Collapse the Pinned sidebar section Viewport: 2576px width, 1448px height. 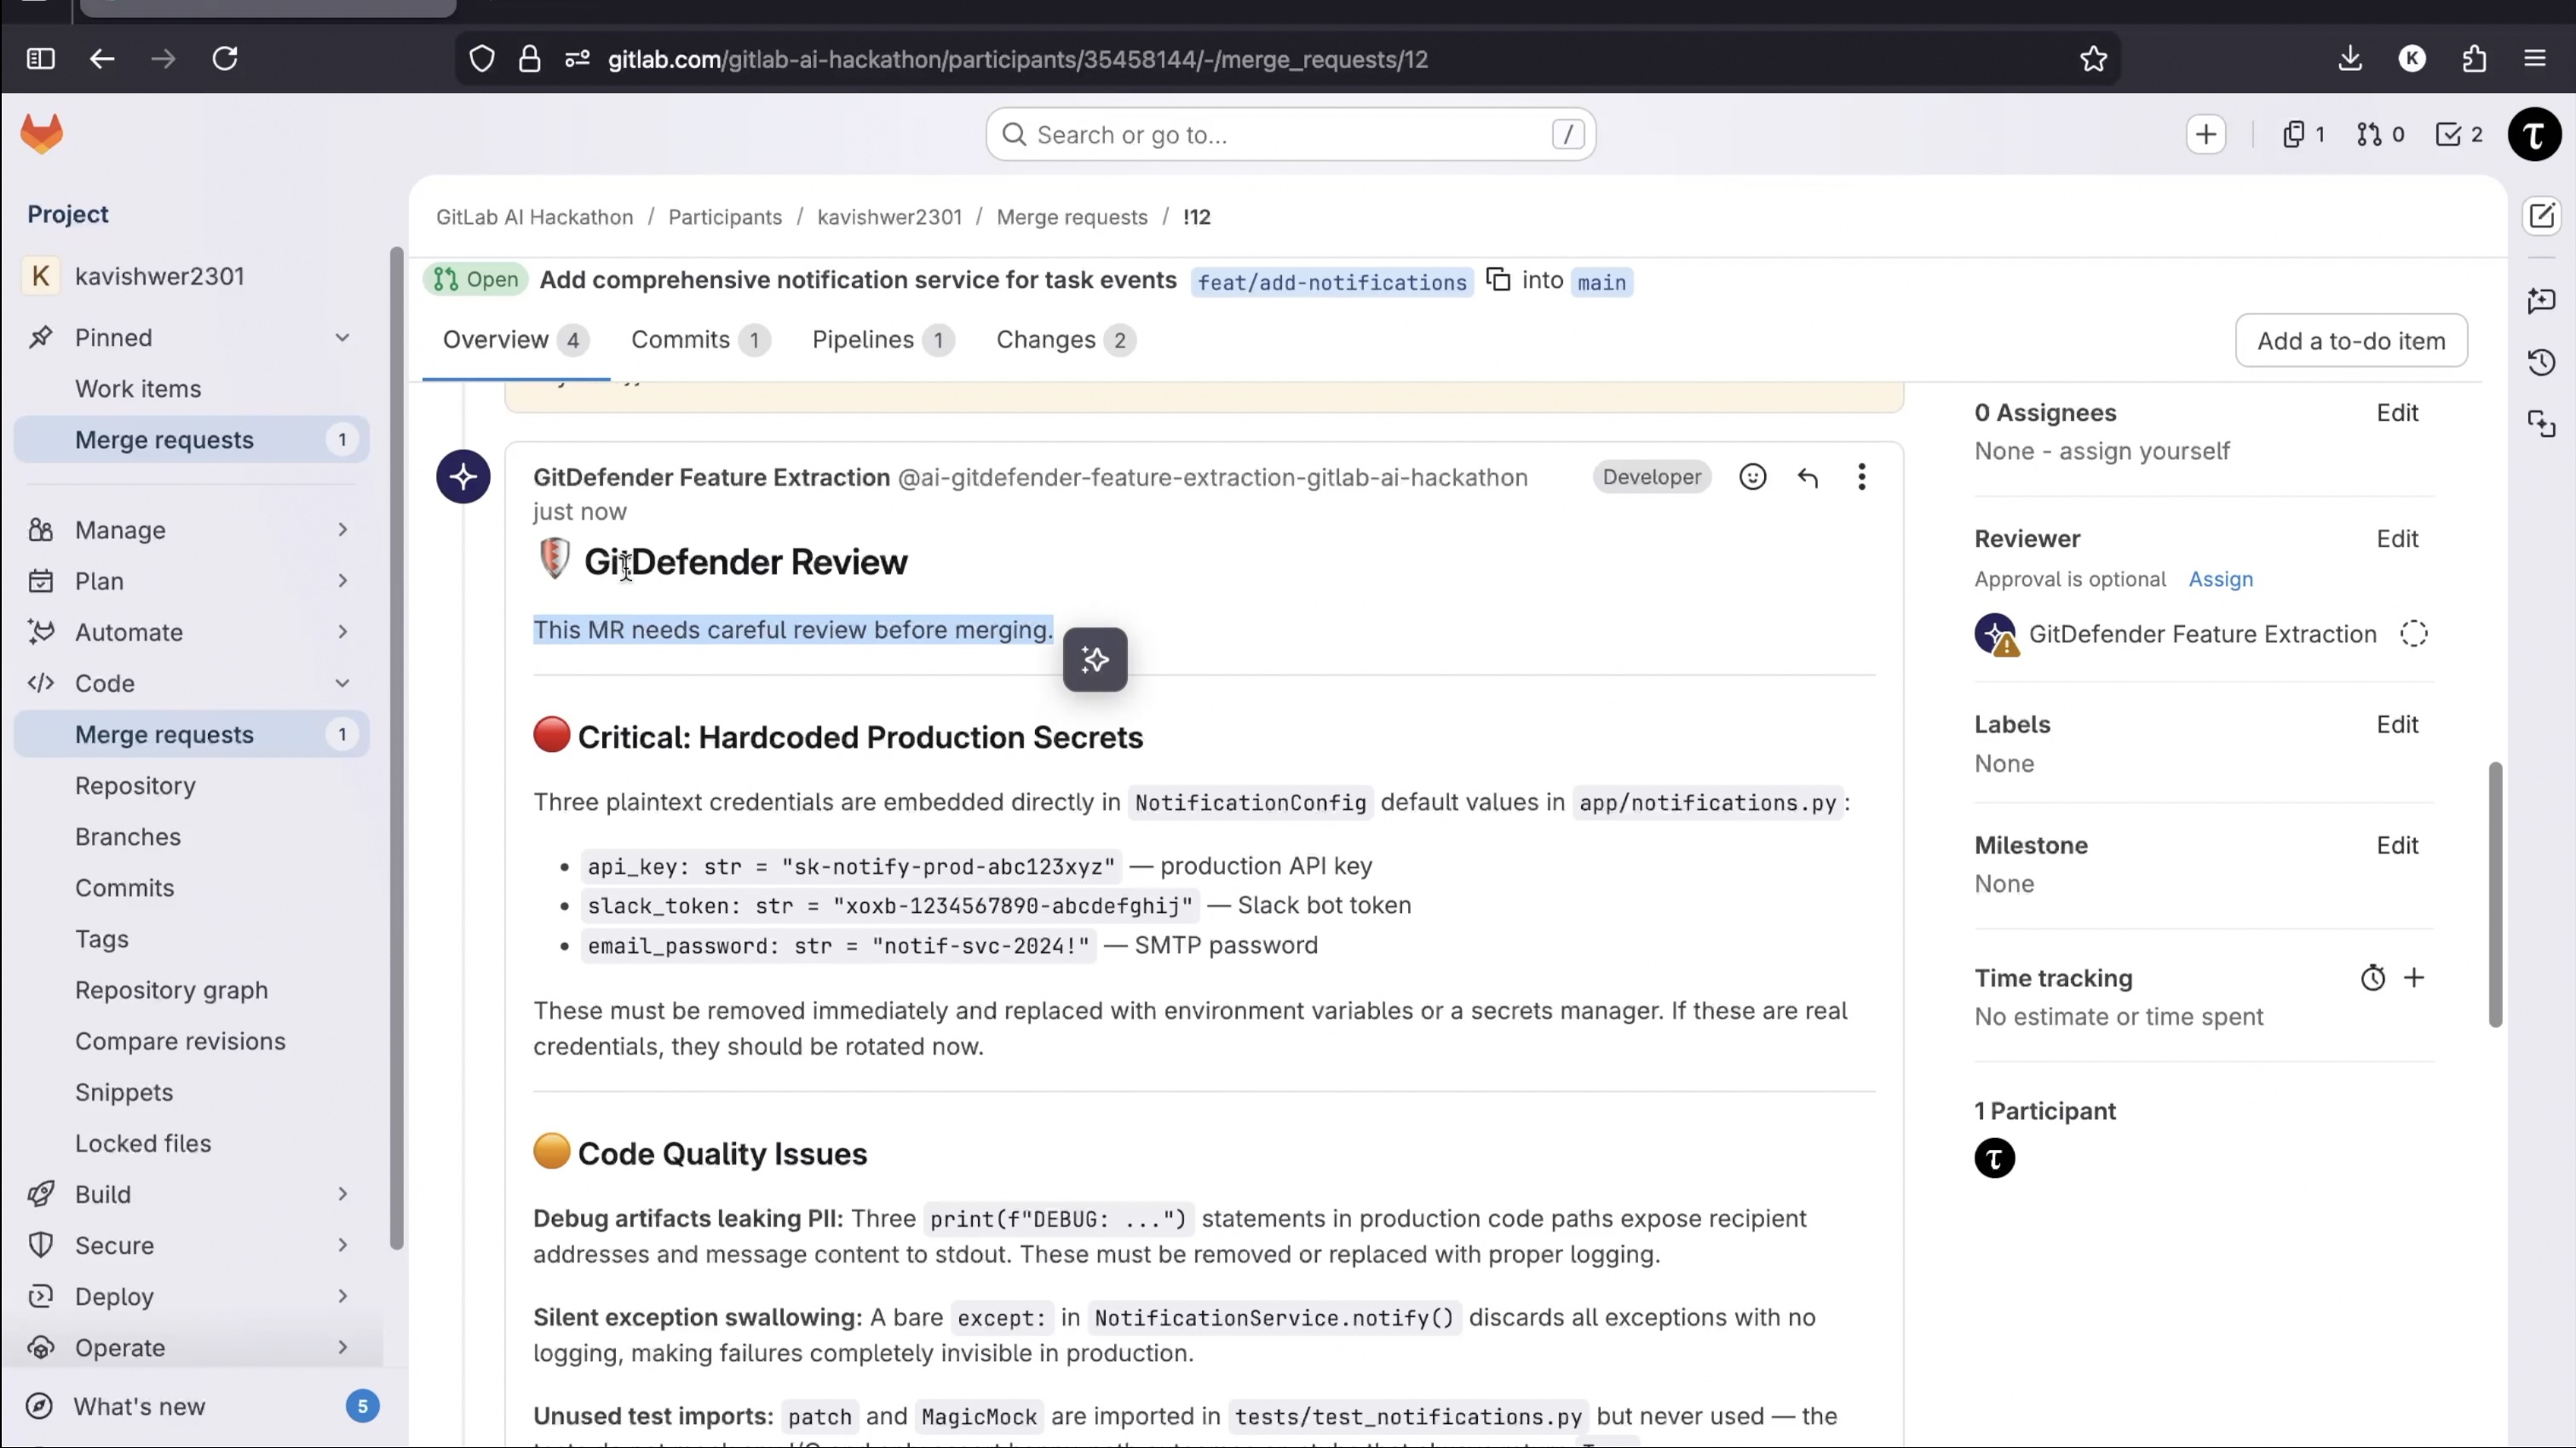click(x=342, y=338)
